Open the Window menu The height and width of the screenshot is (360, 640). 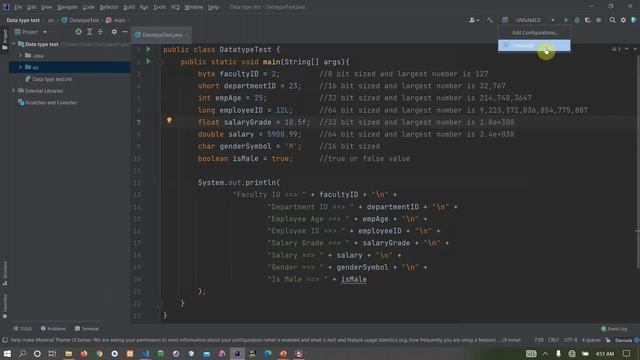pyautogui.click(x=193, y=7)
